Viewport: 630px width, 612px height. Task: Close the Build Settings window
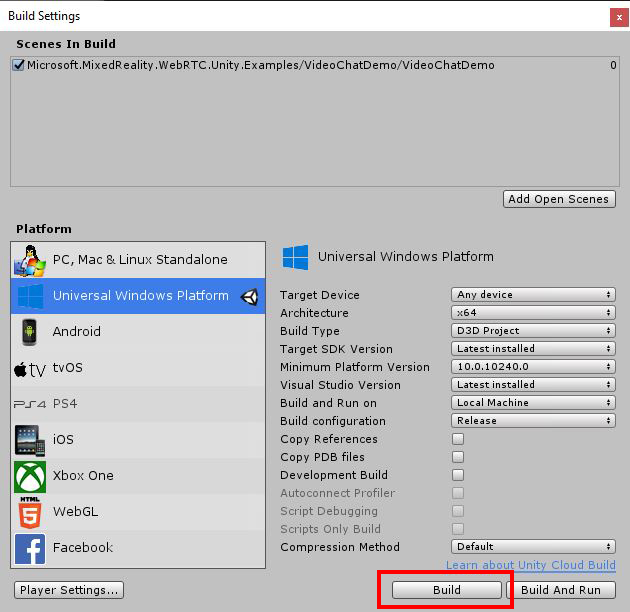click(619, 18)
